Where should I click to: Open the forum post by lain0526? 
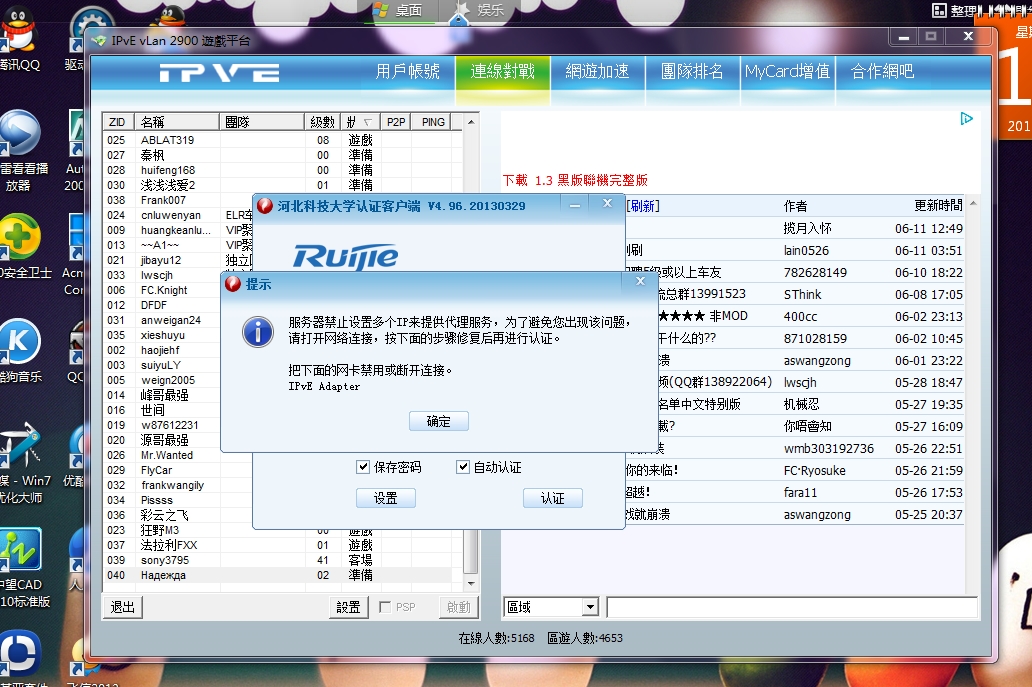point(794,250)
